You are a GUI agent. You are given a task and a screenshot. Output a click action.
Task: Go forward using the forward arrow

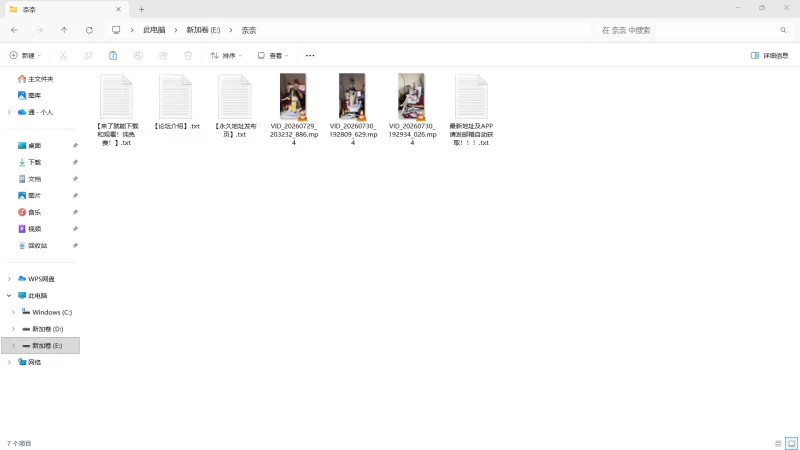point(39,30)
